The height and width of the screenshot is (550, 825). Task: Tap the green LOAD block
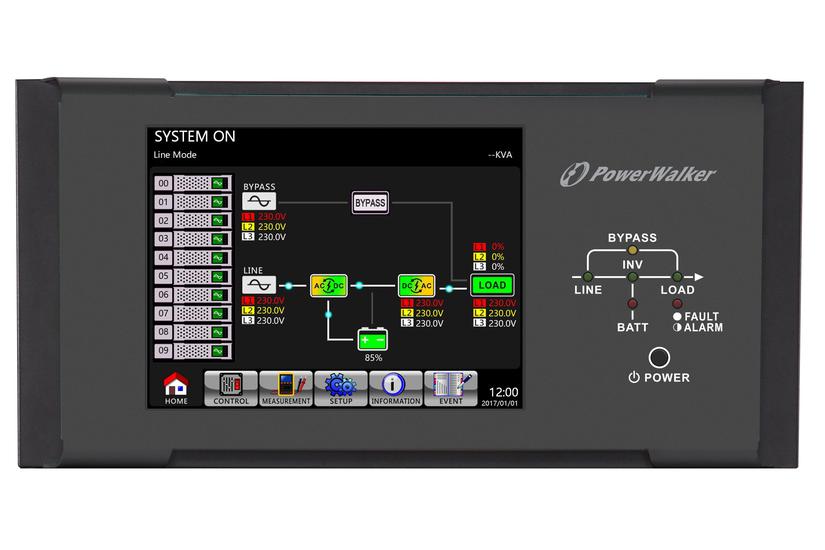click(x=492, y=285)
